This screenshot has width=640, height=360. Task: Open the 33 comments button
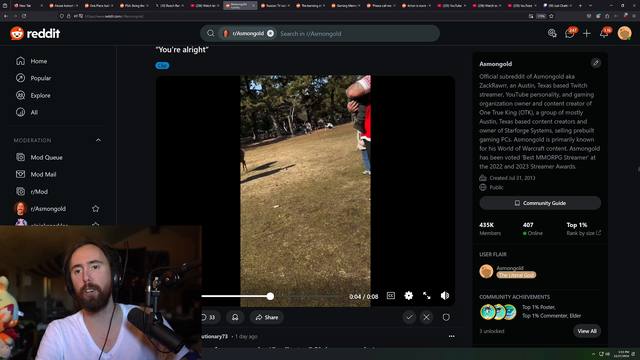[x=210, y=317]
